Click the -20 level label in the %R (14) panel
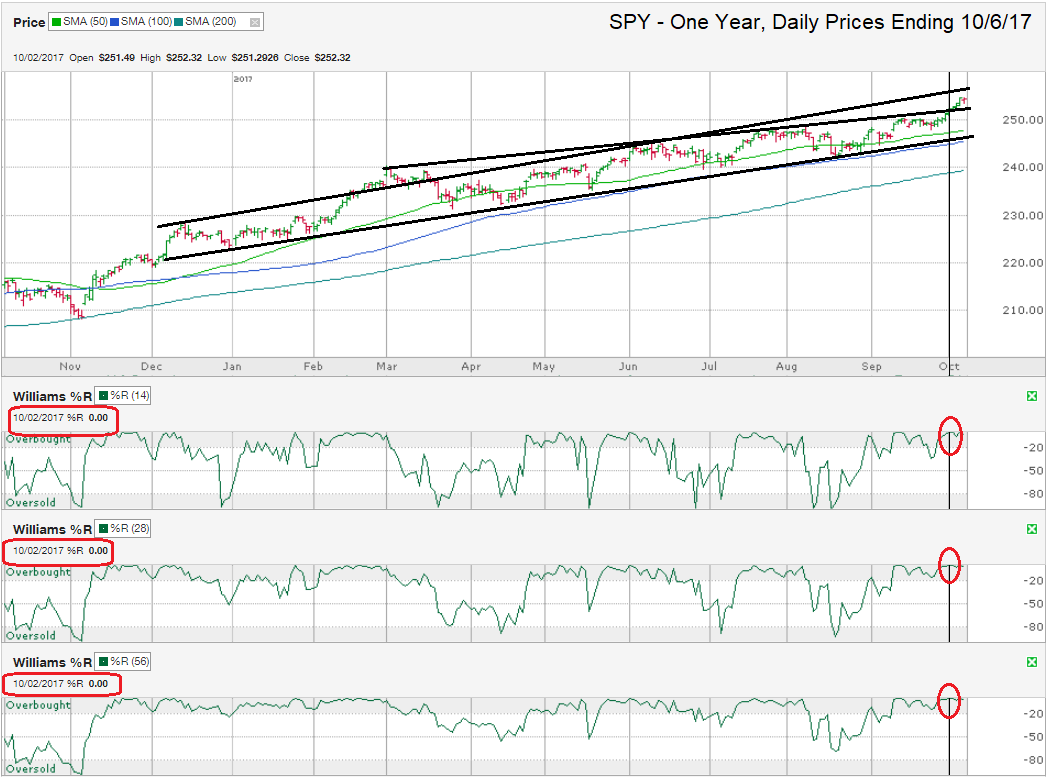The width and height of the screenshot is (1049, 778). pos(1034,448)
